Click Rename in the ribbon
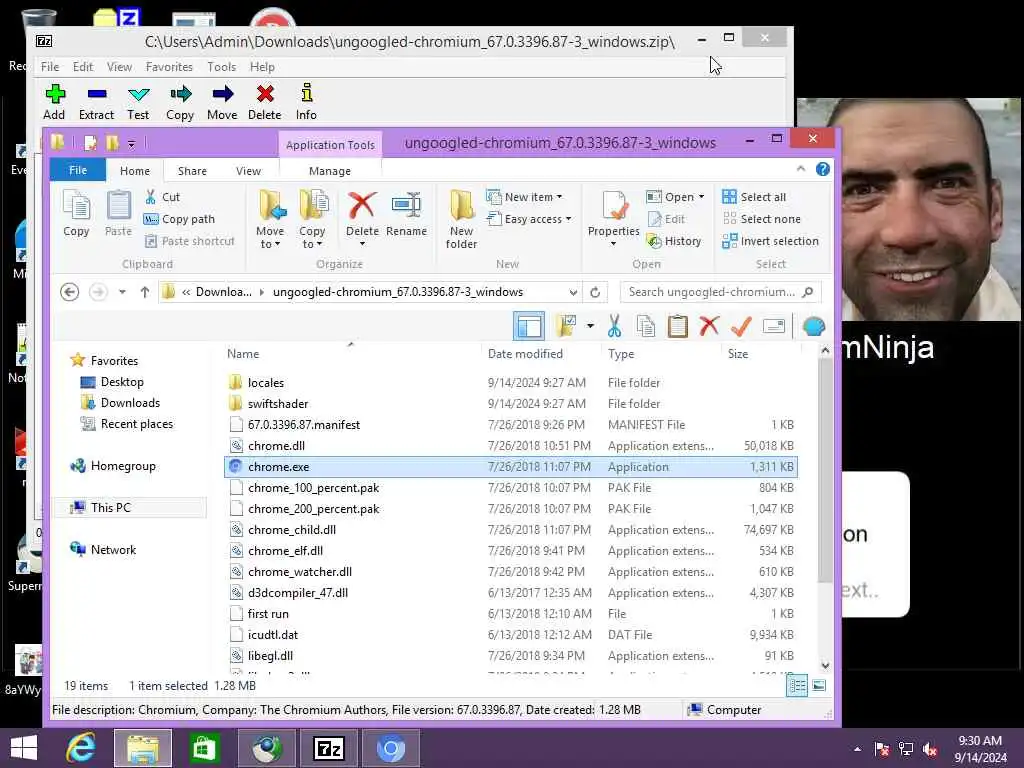 [406, 214]
